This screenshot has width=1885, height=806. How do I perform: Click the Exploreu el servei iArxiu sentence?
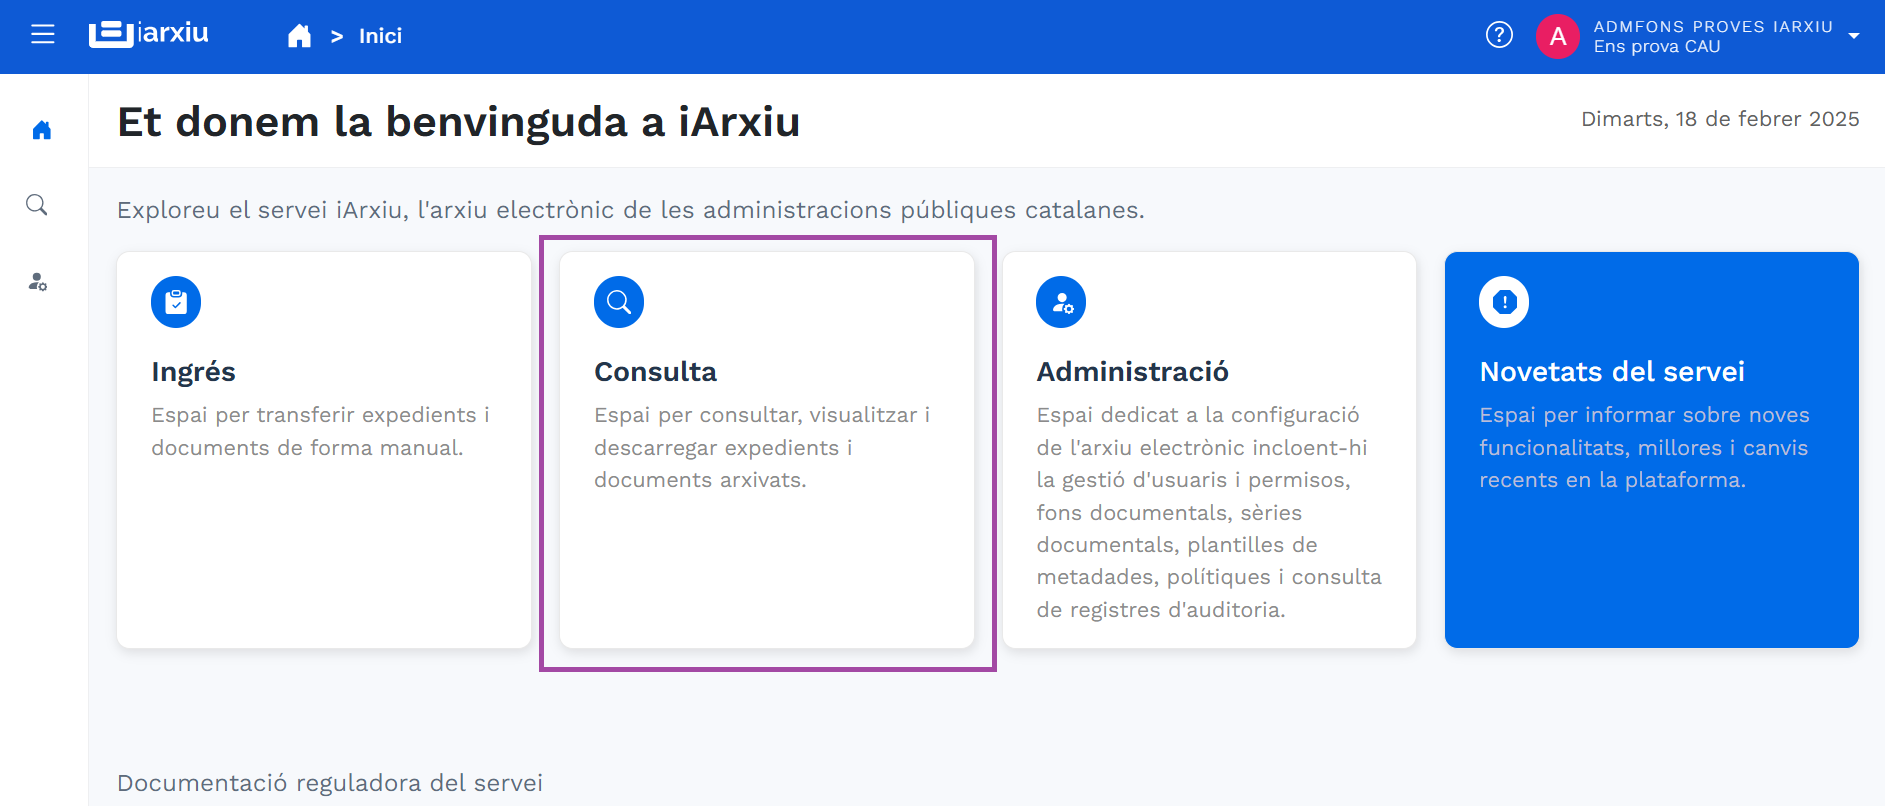pyautogui.click(x=631, y=210)
